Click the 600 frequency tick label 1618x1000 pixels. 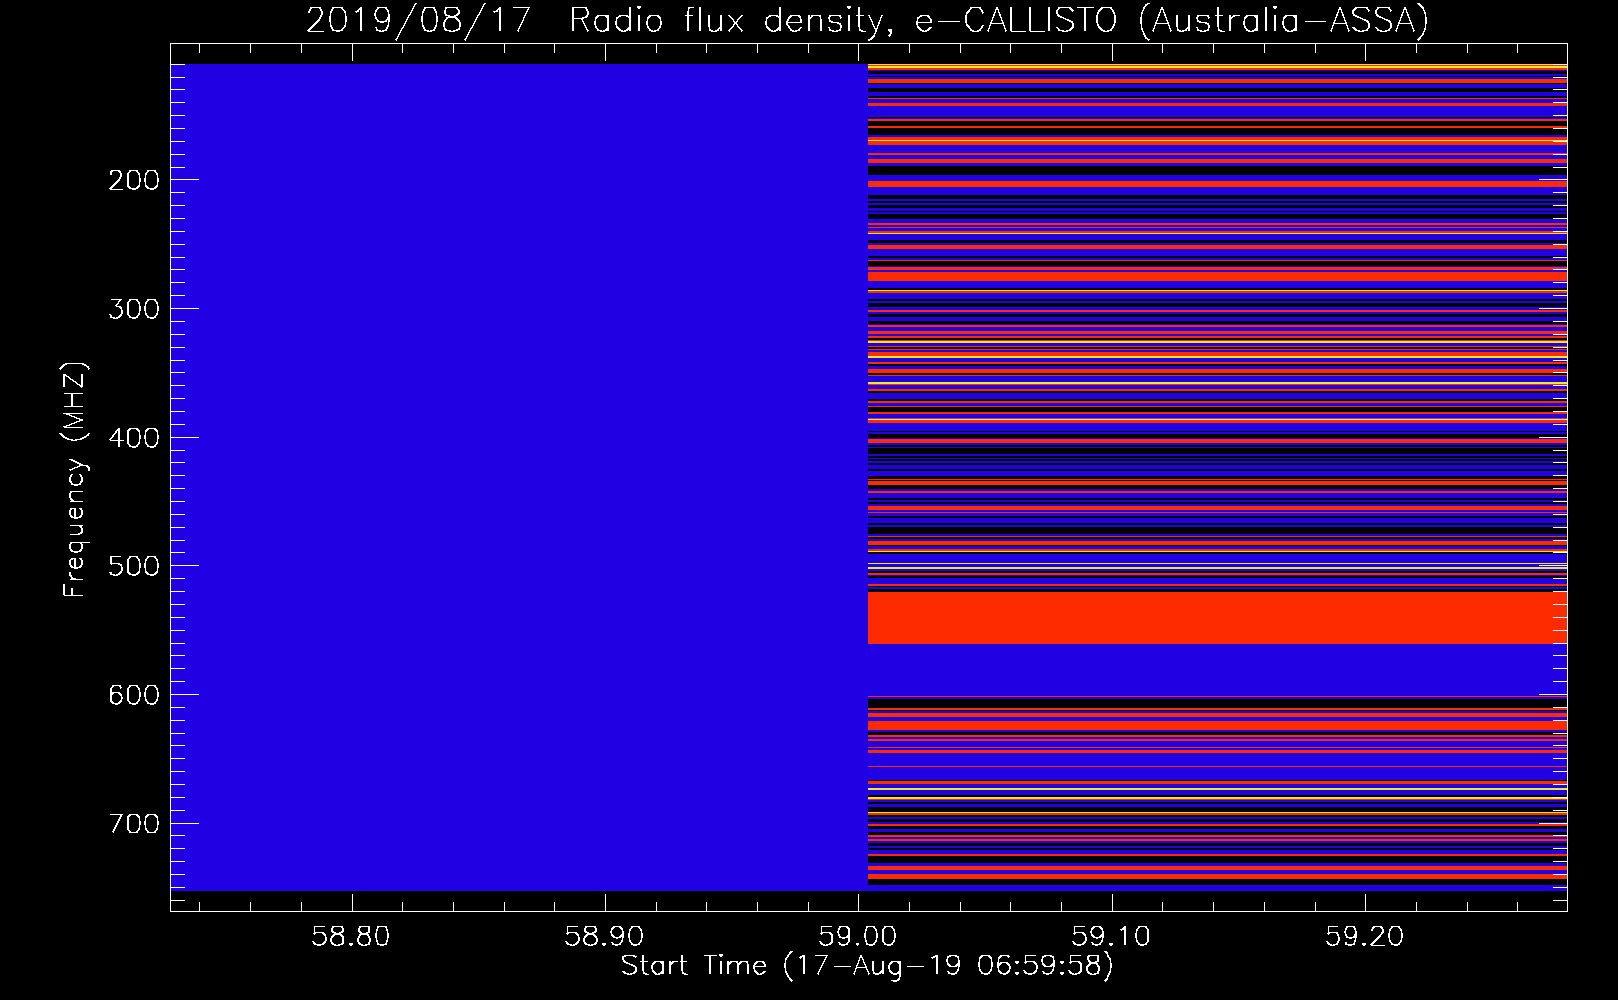134,695
